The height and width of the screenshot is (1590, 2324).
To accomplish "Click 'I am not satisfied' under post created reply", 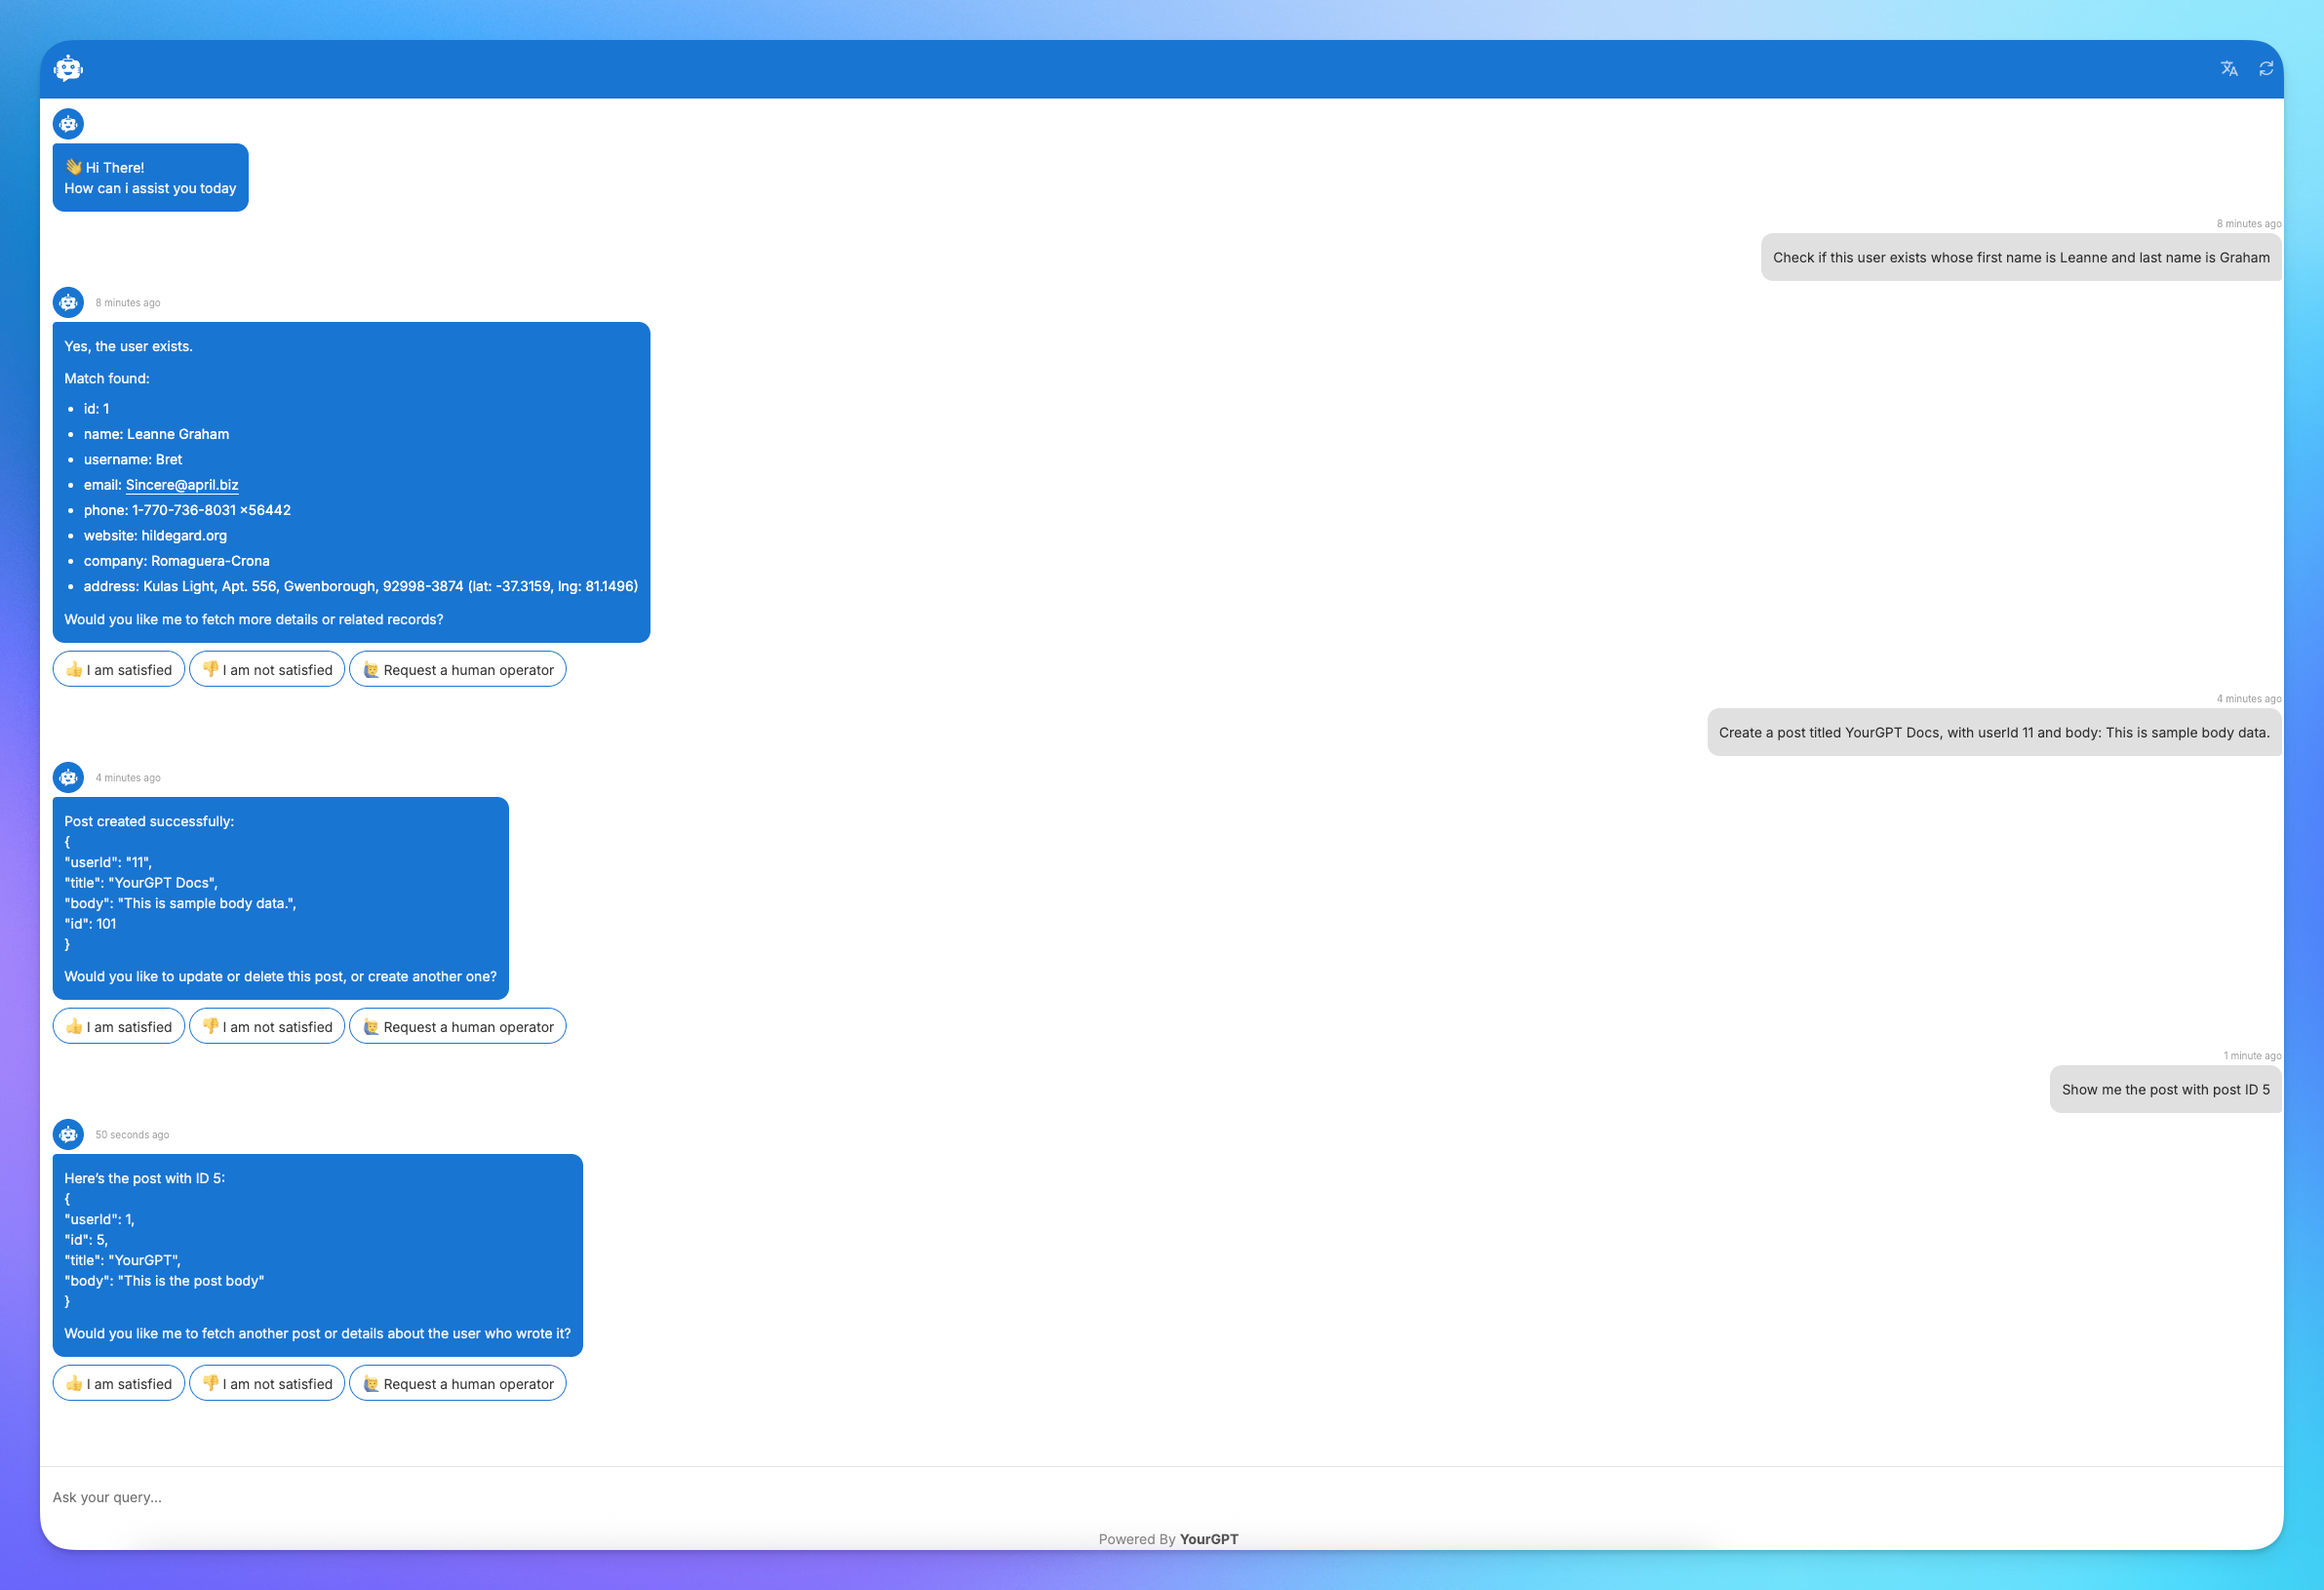I will tap(267, 1027).
